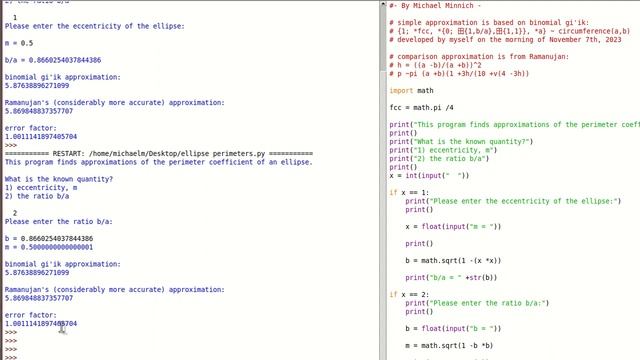Click the 'm = math.sqrt(1 -b *b)' line
640x360 pixels.
[x=449, y=346]
